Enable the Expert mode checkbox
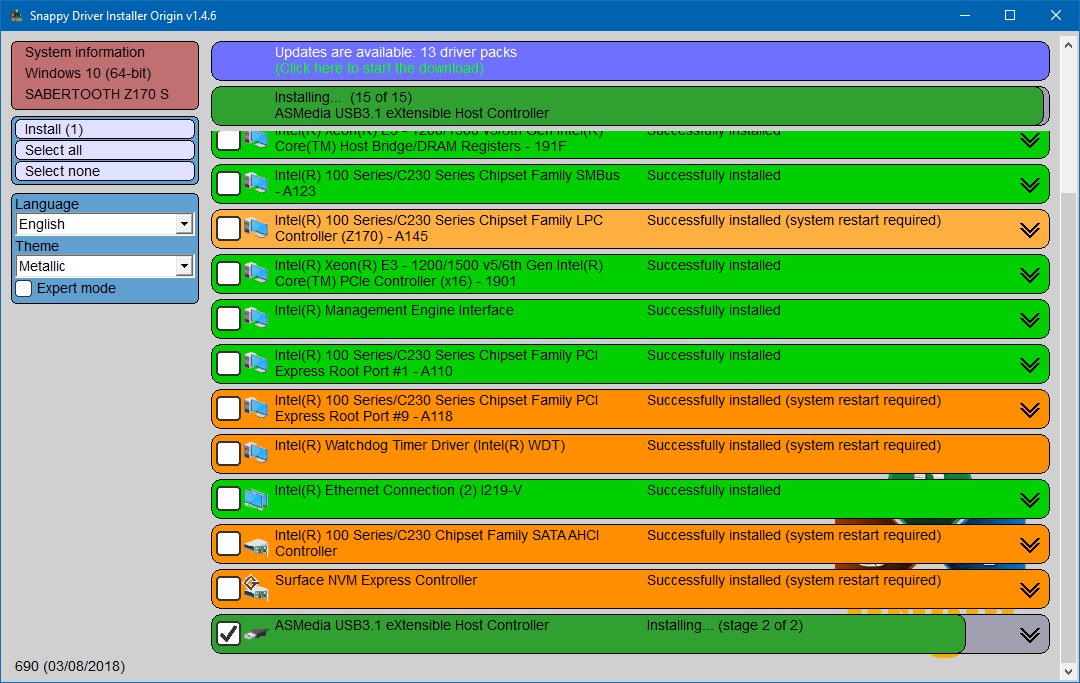Viewport: 1080px width, 683px height. click(x=24, y=288)
